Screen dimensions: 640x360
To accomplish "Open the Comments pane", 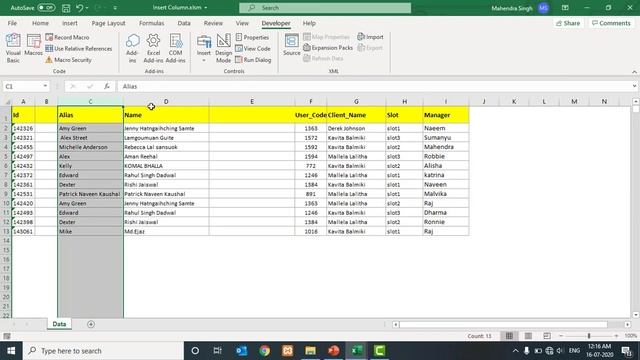I will click(611, 23).
